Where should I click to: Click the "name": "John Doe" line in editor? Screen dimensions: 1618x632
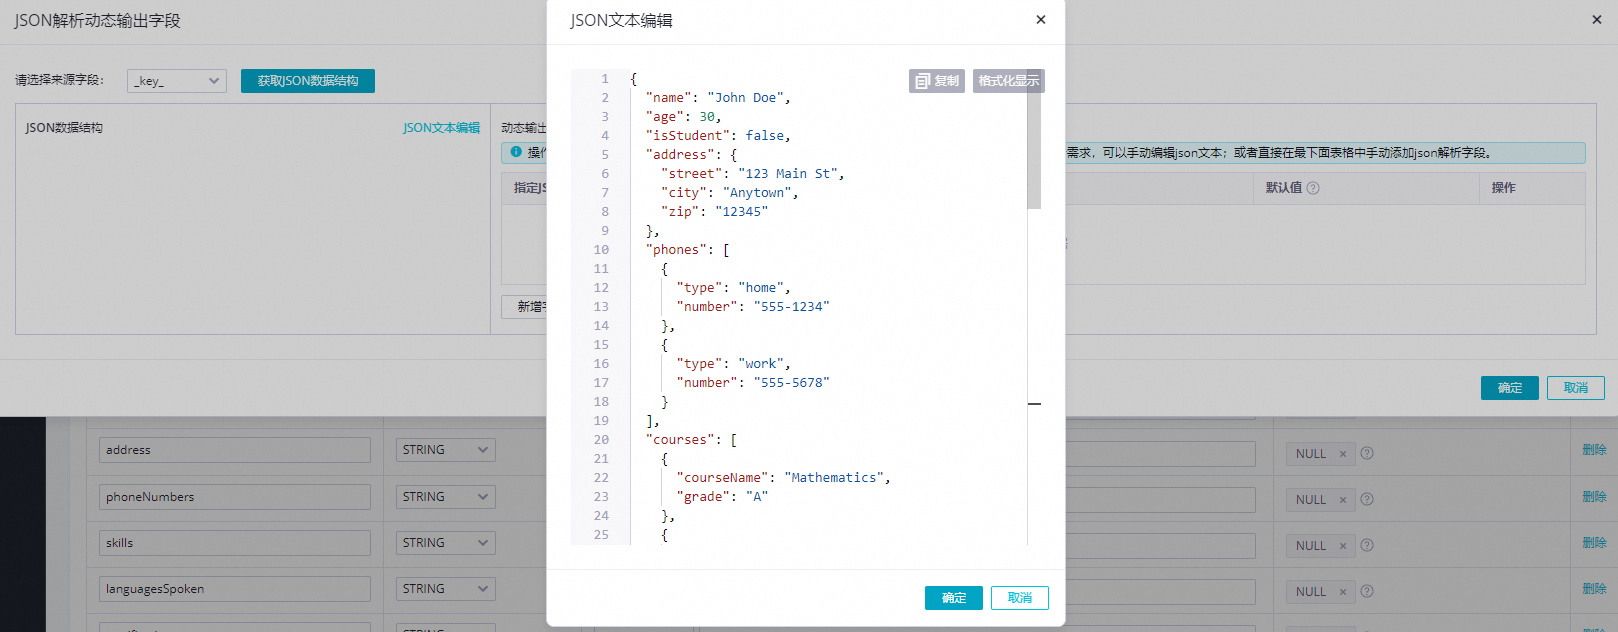pos(718,98)
